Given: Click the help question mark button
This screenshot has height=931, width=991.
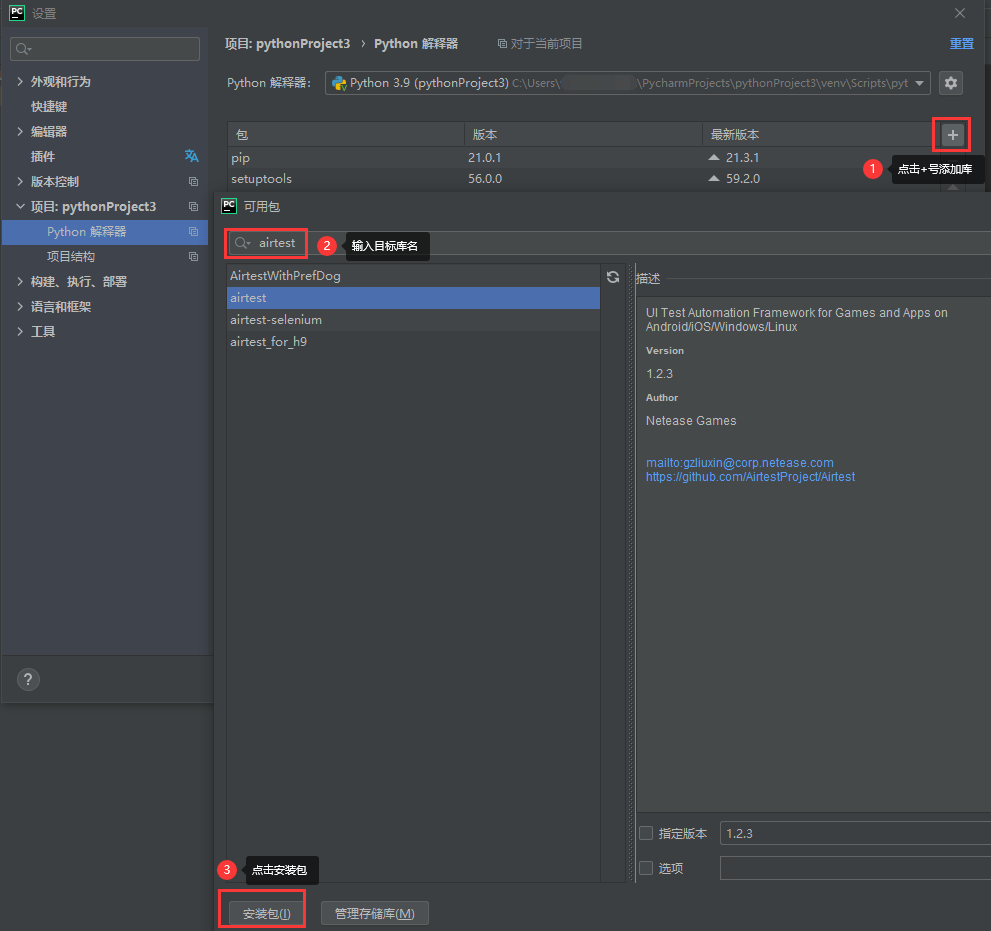Looking at the screenshot, I should [28, 679].
